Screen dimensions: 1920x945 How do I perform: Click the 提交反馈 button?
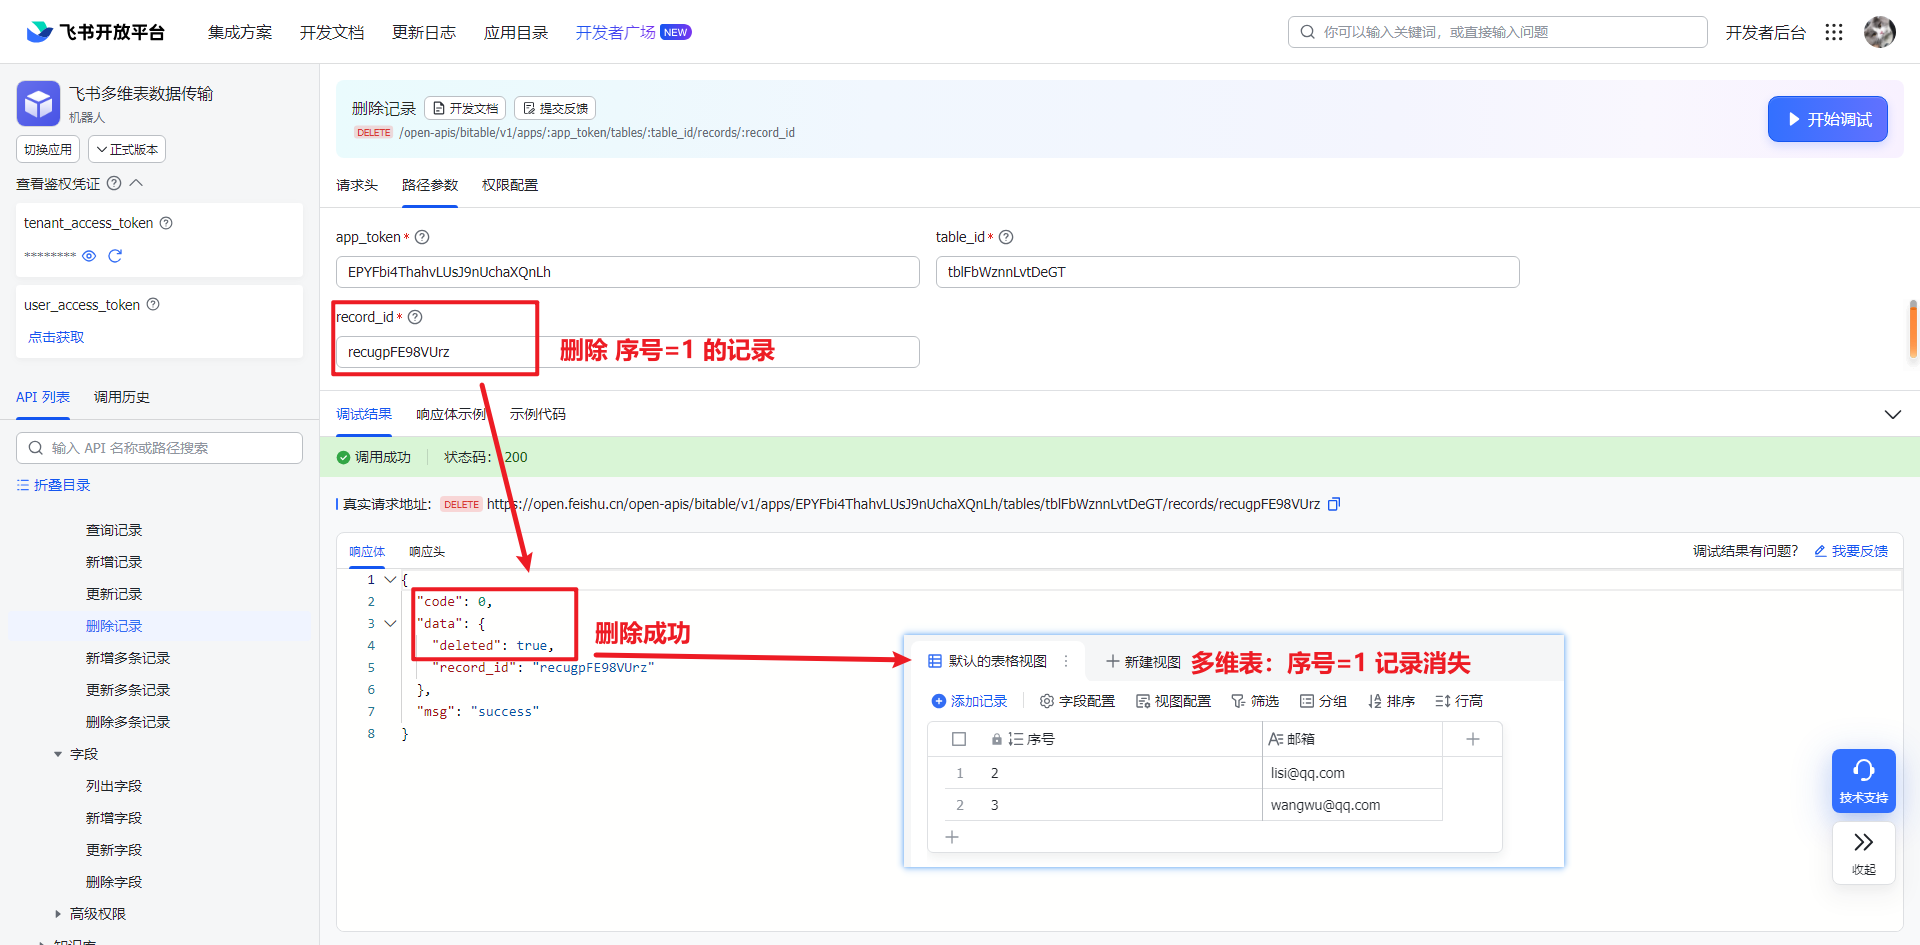point(555,108)
